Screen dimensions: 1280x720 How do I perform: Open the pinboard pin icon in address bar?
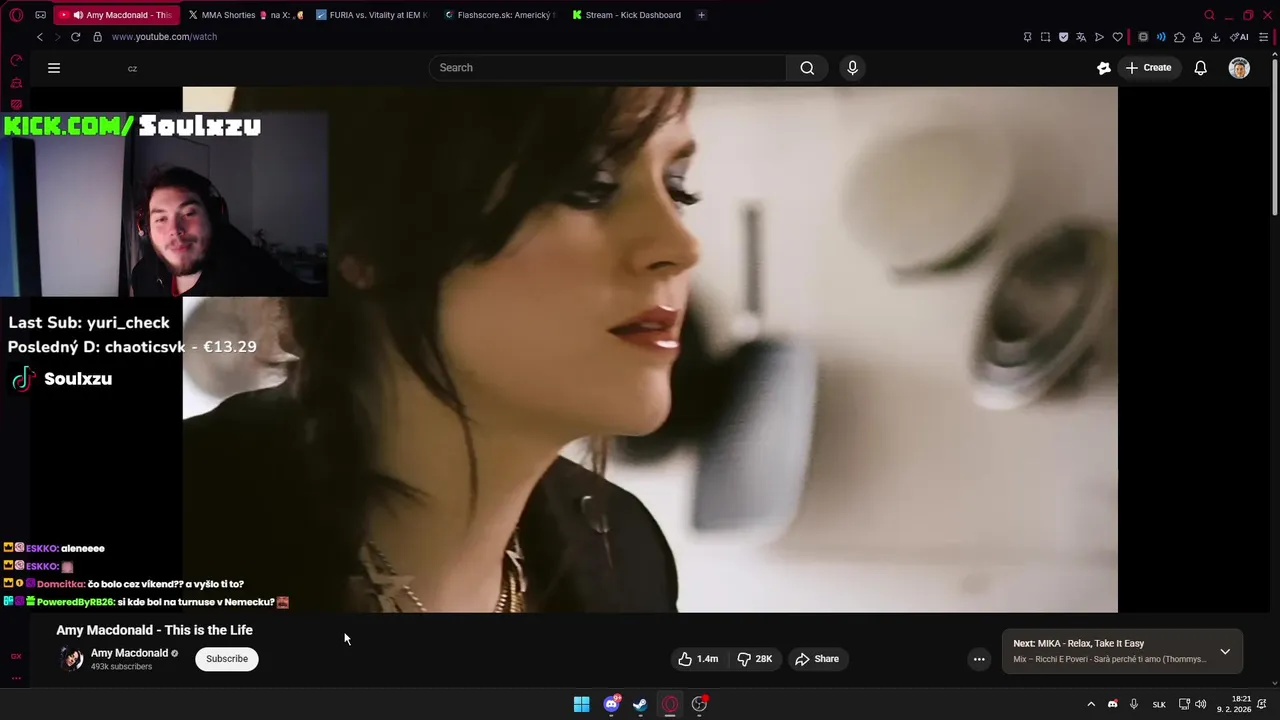pyautogui.click(x=1027, y=37)
